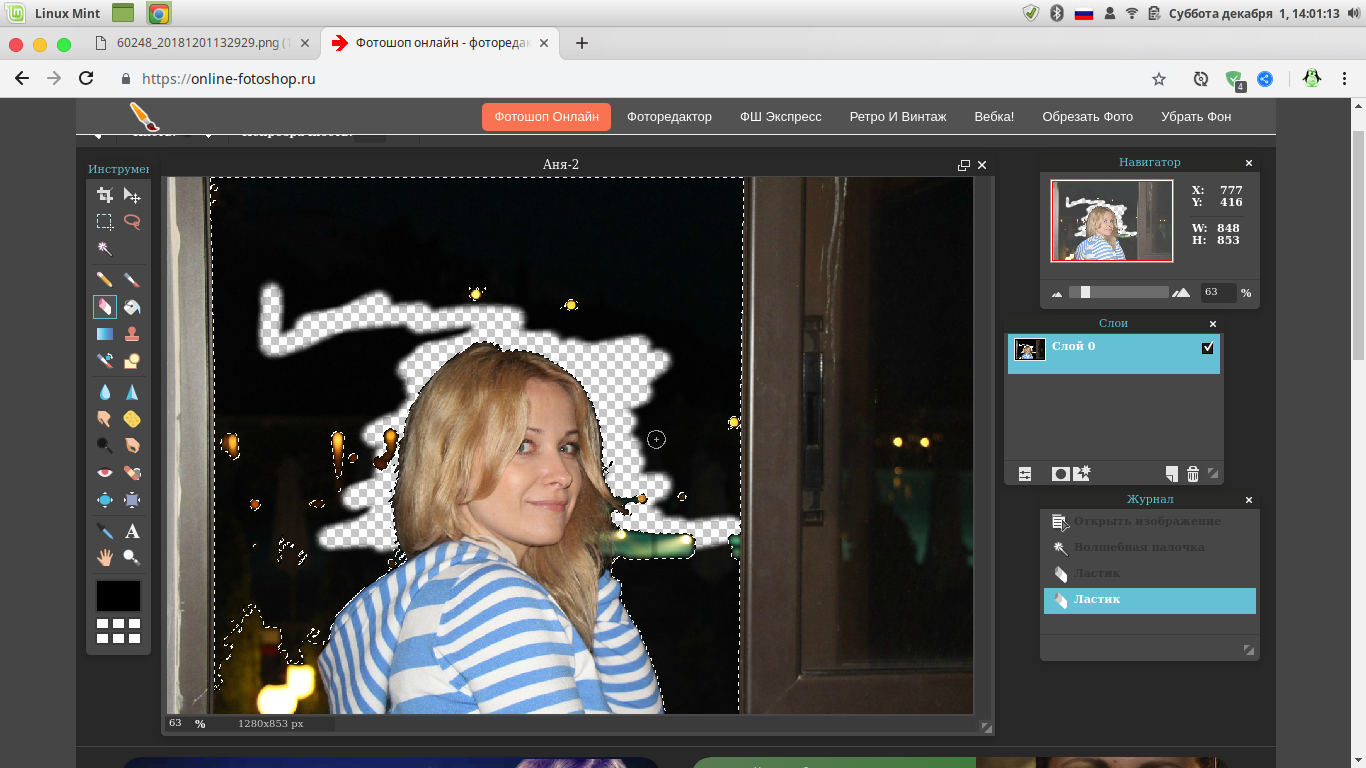
Task: Select the Text tool
Action: coord(132,531)
